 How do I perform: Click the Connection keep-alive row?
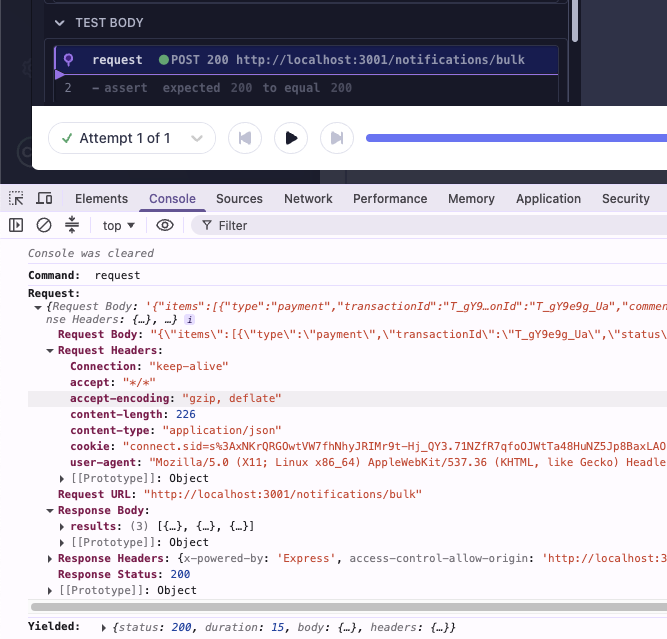(x=348, y=367)
